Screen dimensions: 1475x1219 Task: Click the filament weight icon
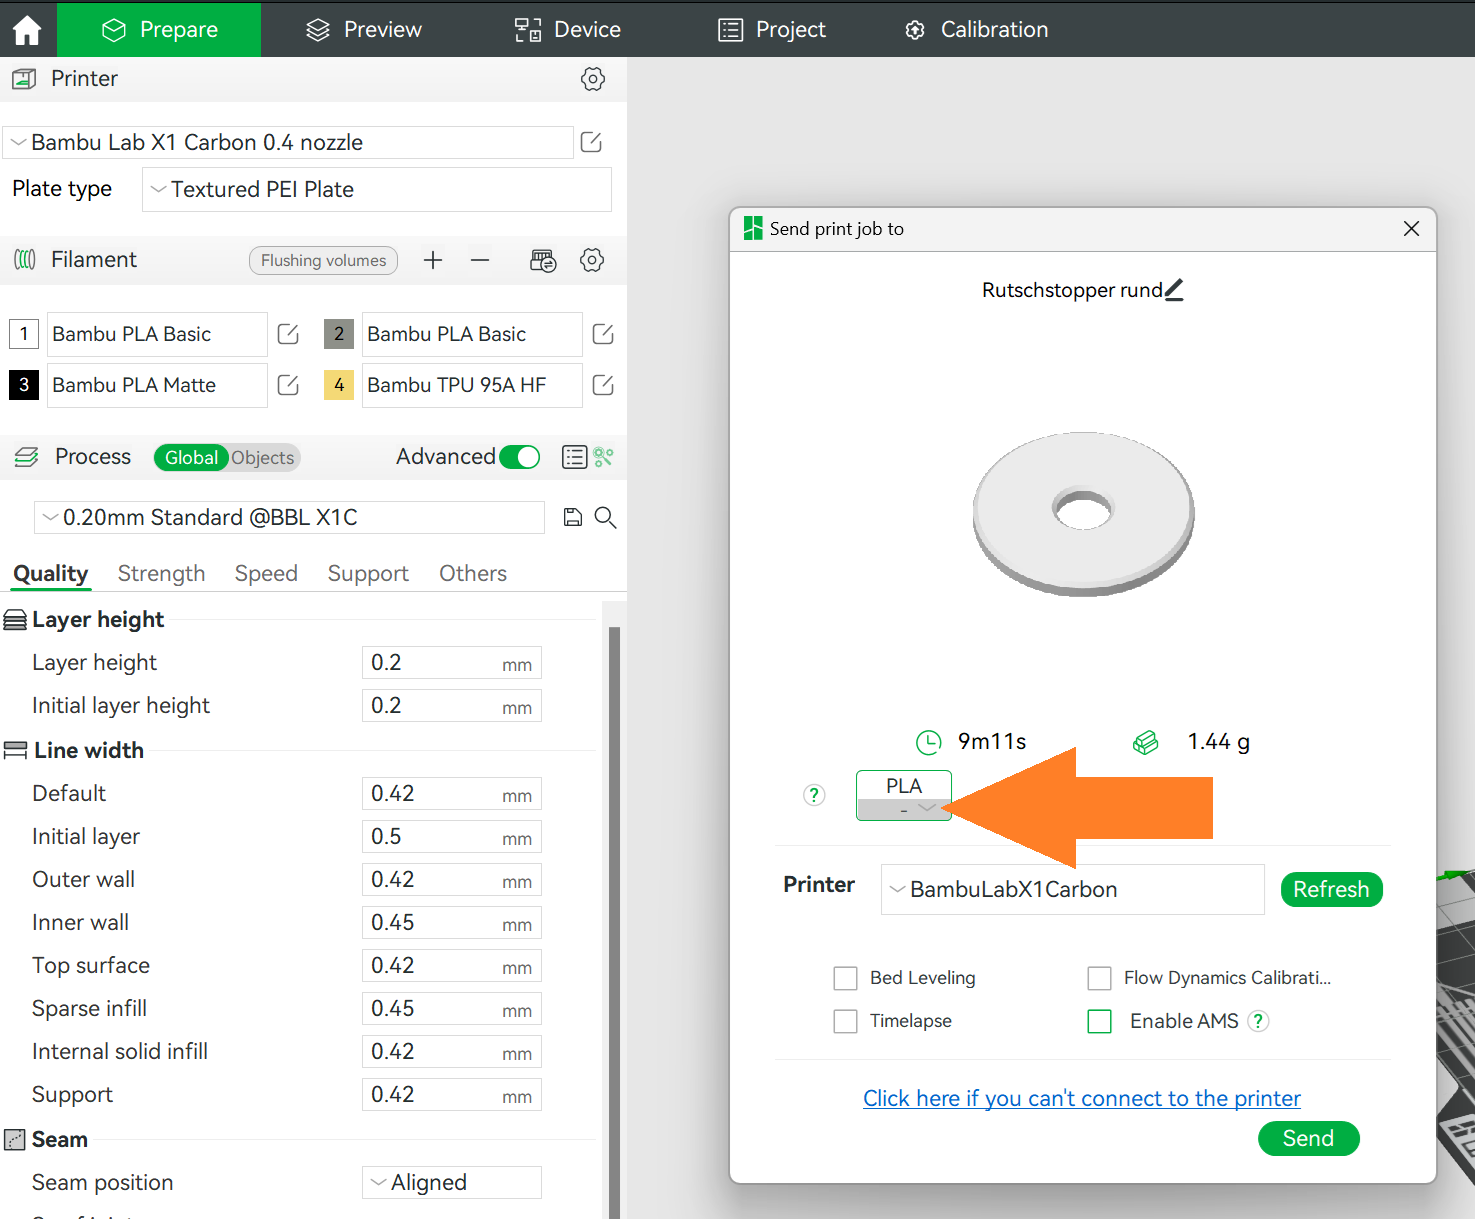[1145, 742]
